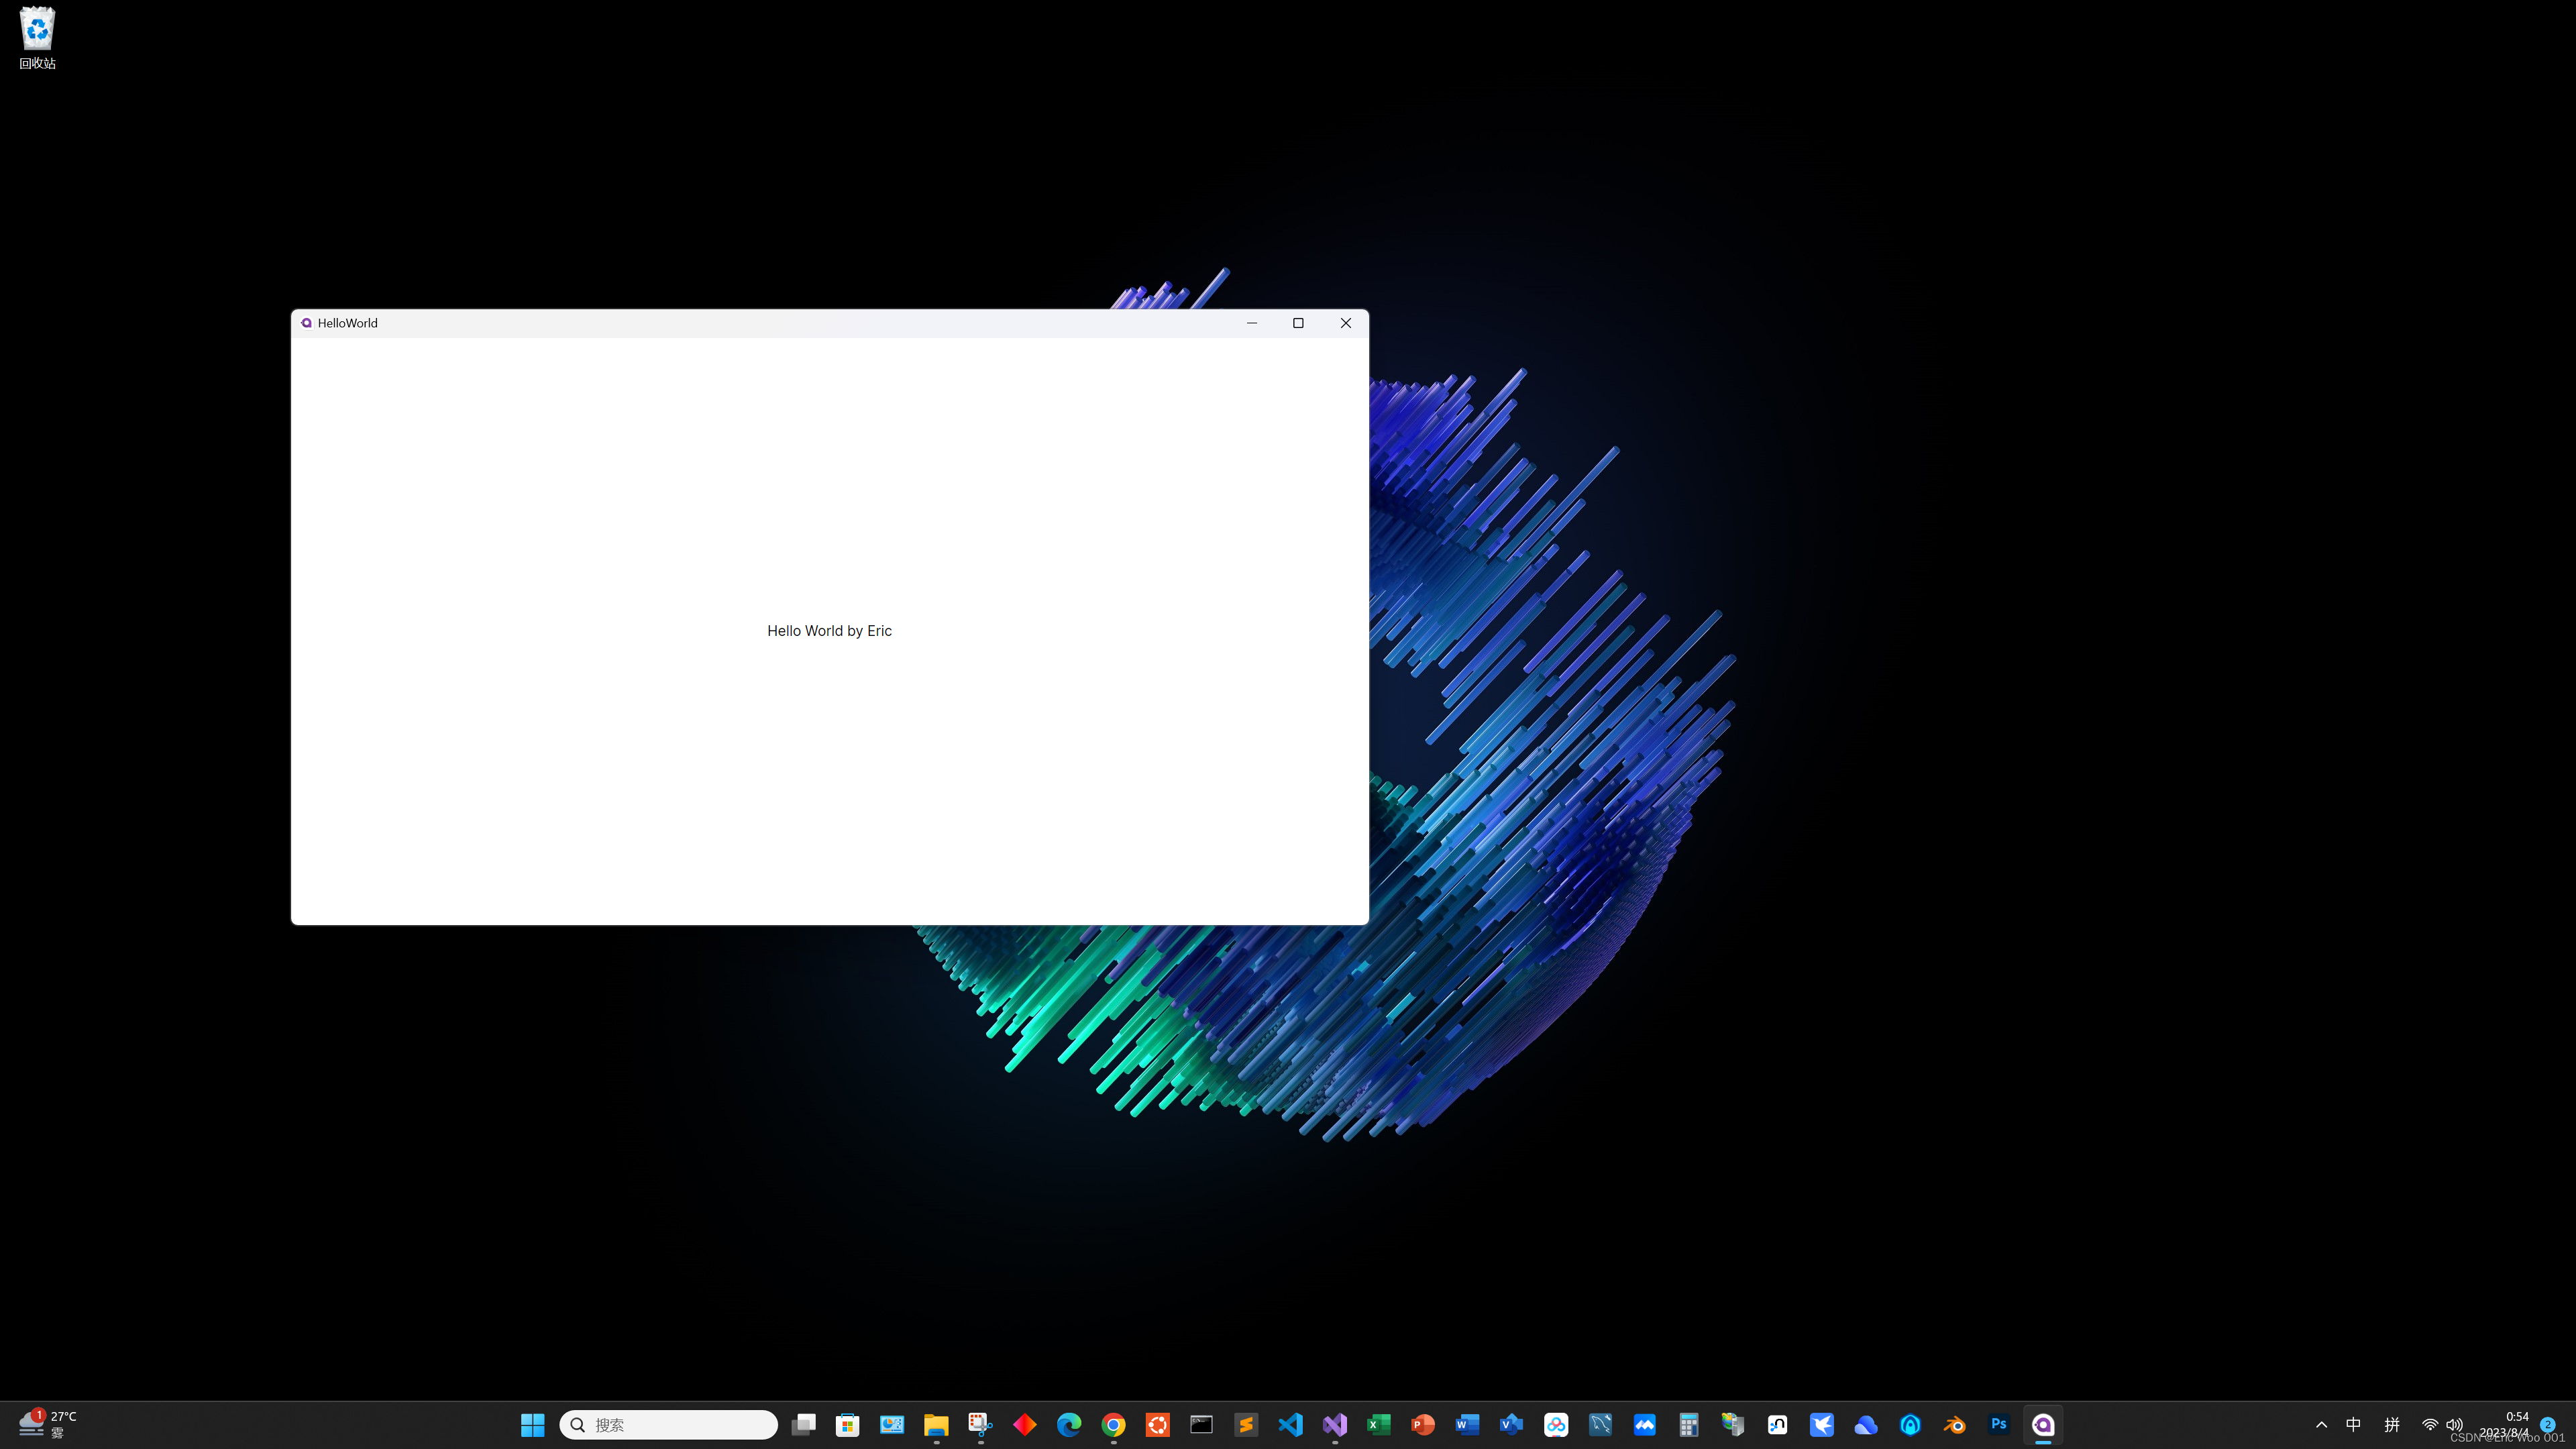This screenshot has width=2576, height=1449.
Task: Toggle the 拼 Pinyin input indicator
Action: click(2393, 1425)
